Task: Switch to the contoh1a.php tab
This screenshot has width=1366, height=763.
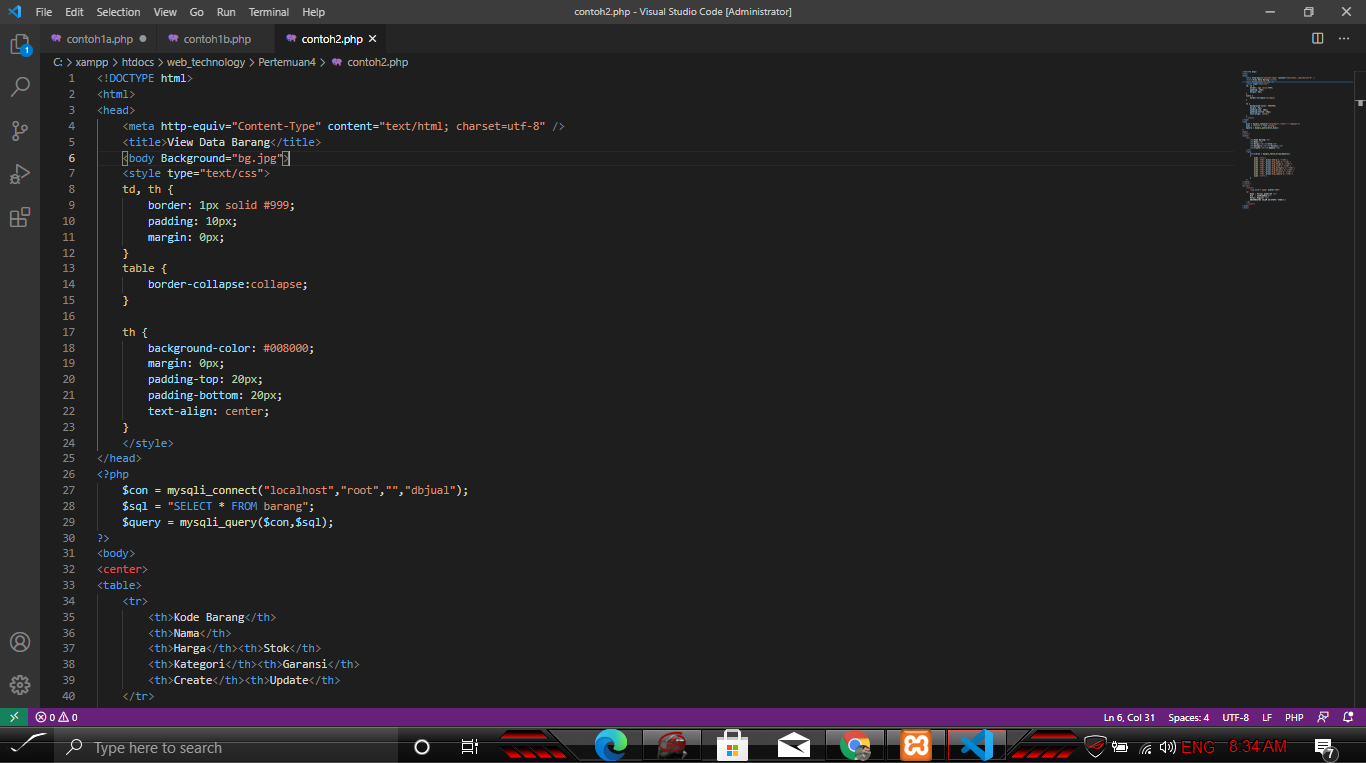Action: tap(98, 39)
